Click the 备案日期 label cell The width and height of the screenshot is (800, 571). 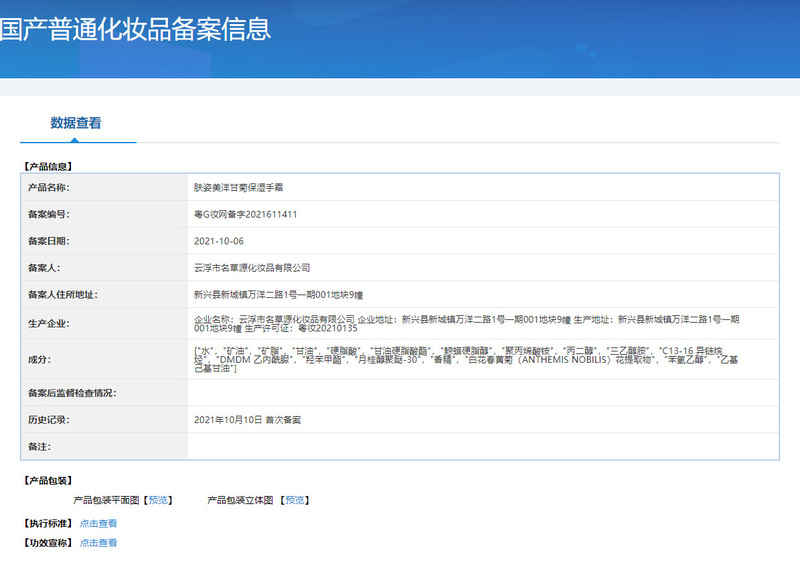[104, 241]
